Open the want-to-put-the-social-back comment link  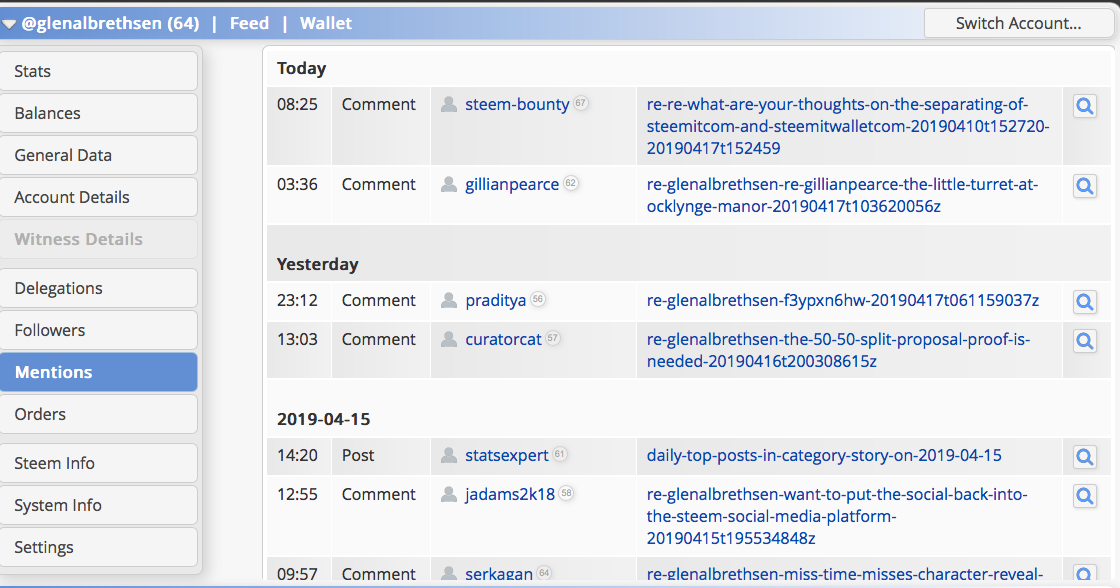point(836,516)
